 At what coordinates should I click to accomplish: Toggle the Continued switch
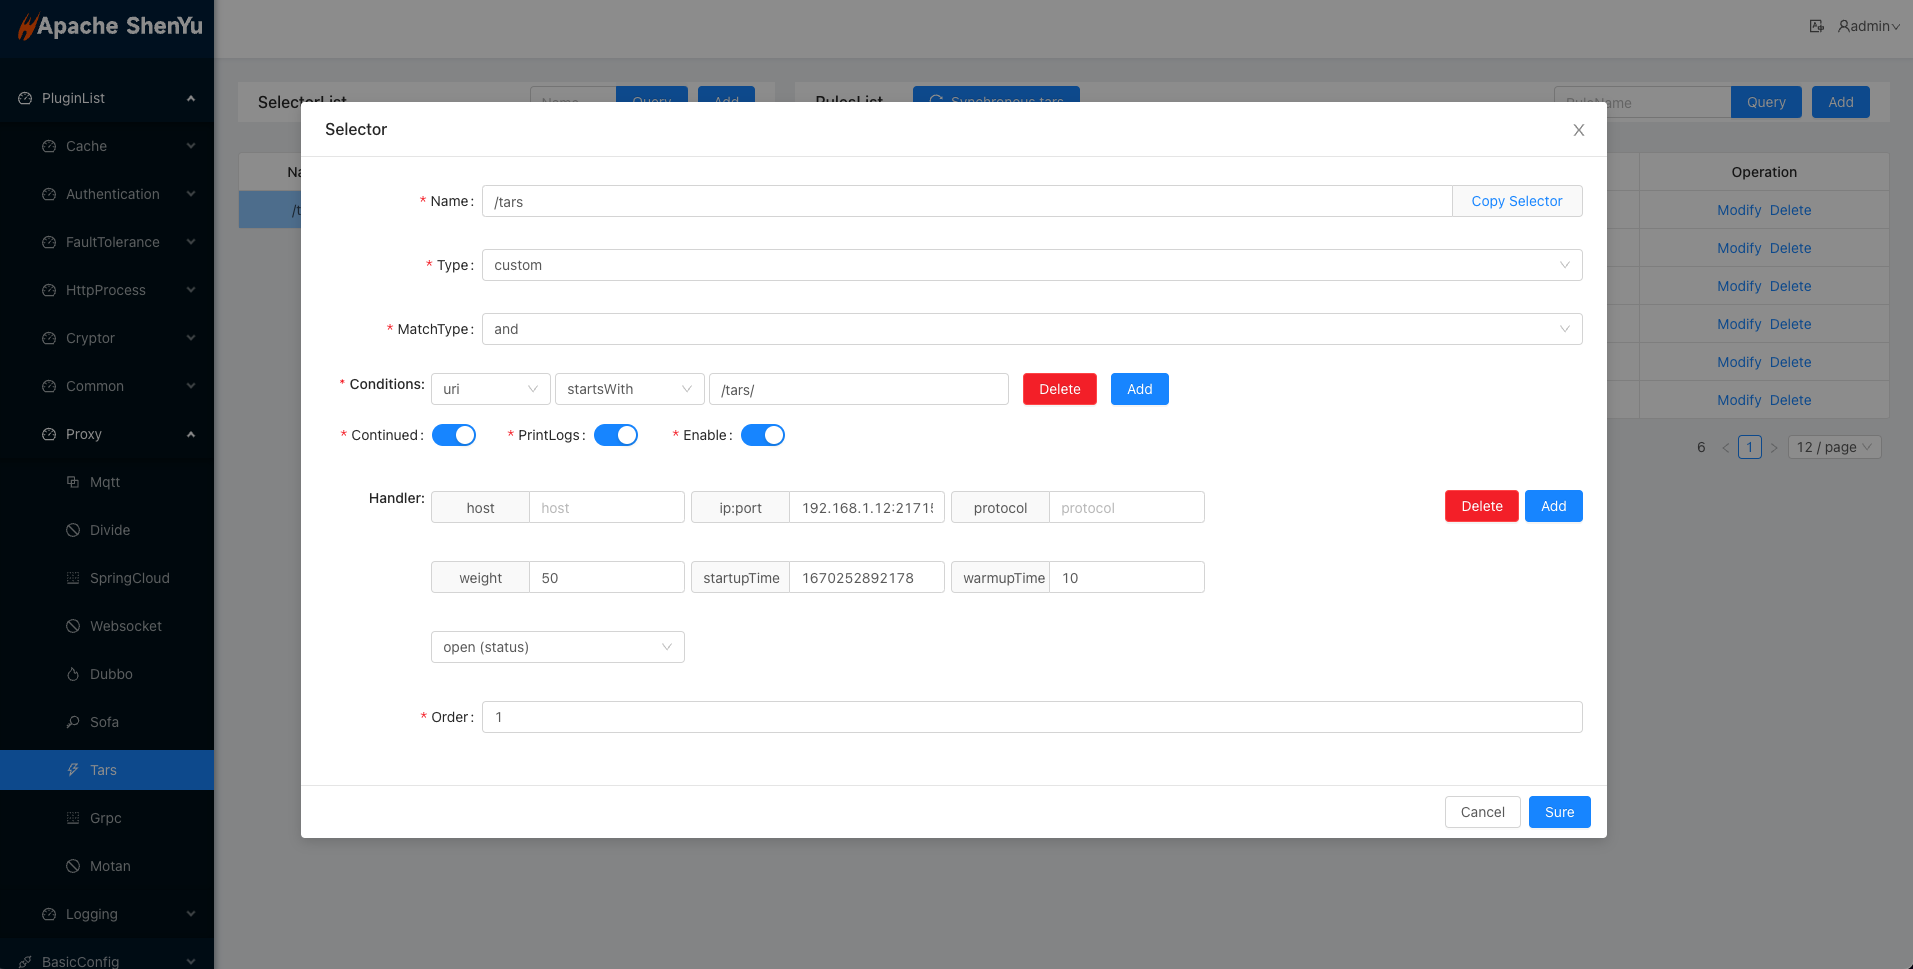[x=454, y=435]
